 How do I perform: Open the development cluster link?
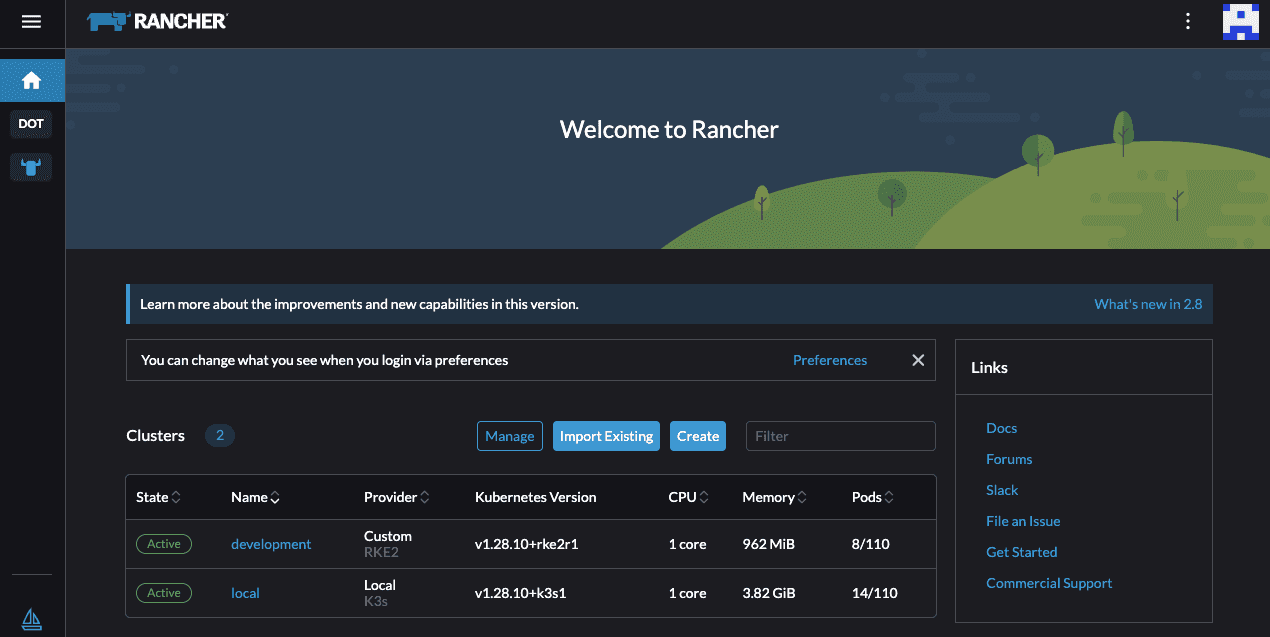(271, 544)
